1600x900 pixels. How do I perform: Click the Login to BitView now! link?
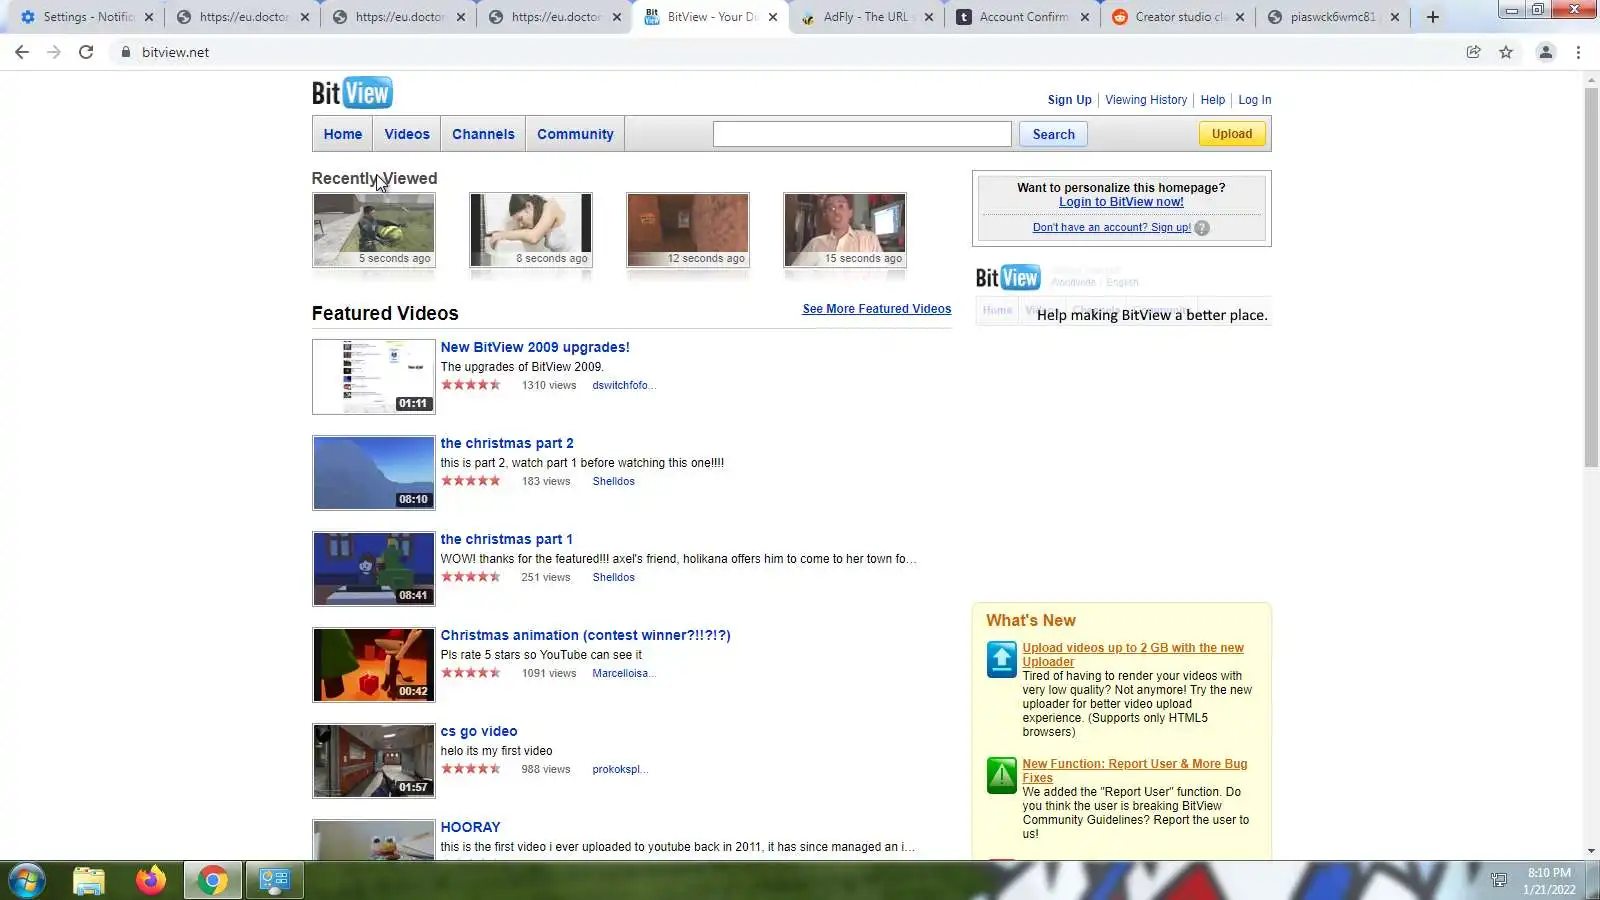tap(1121, 202)
